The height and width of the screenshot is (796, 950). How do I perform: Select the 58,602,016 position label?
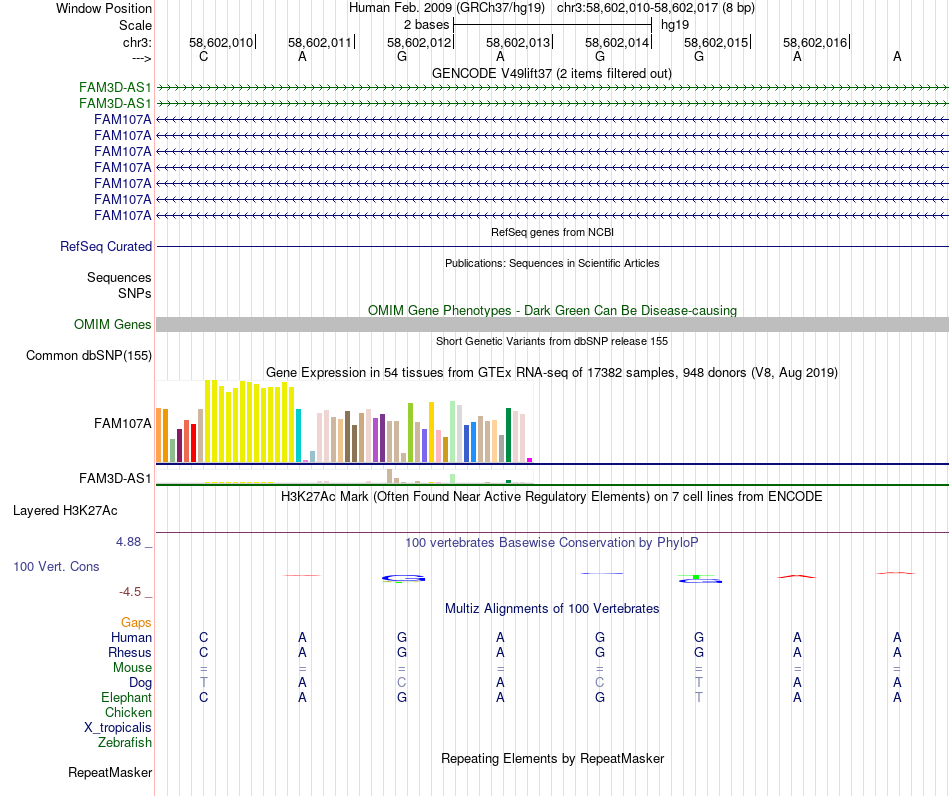point(814,42)
